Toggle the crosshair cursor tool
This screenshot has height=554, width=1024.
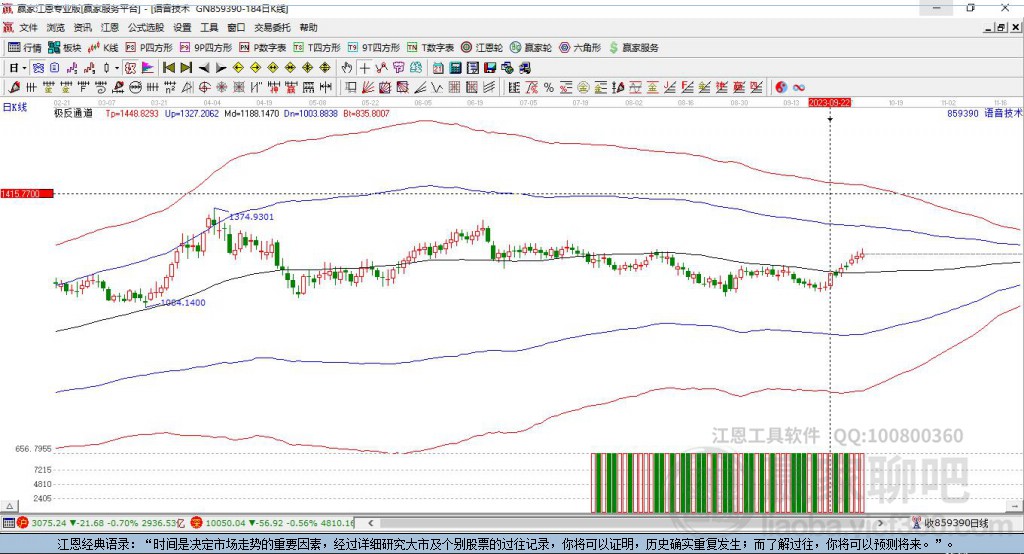coord(364,68)
